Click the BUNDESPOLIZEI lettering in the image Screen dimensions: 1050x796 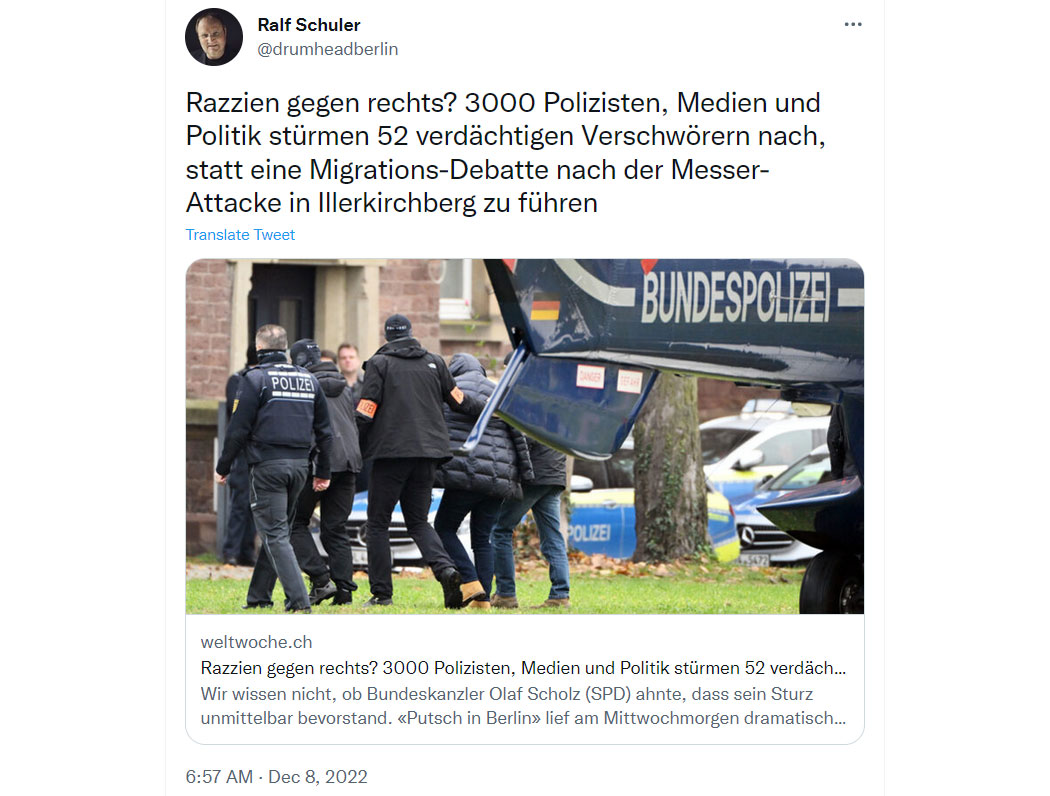735,297
